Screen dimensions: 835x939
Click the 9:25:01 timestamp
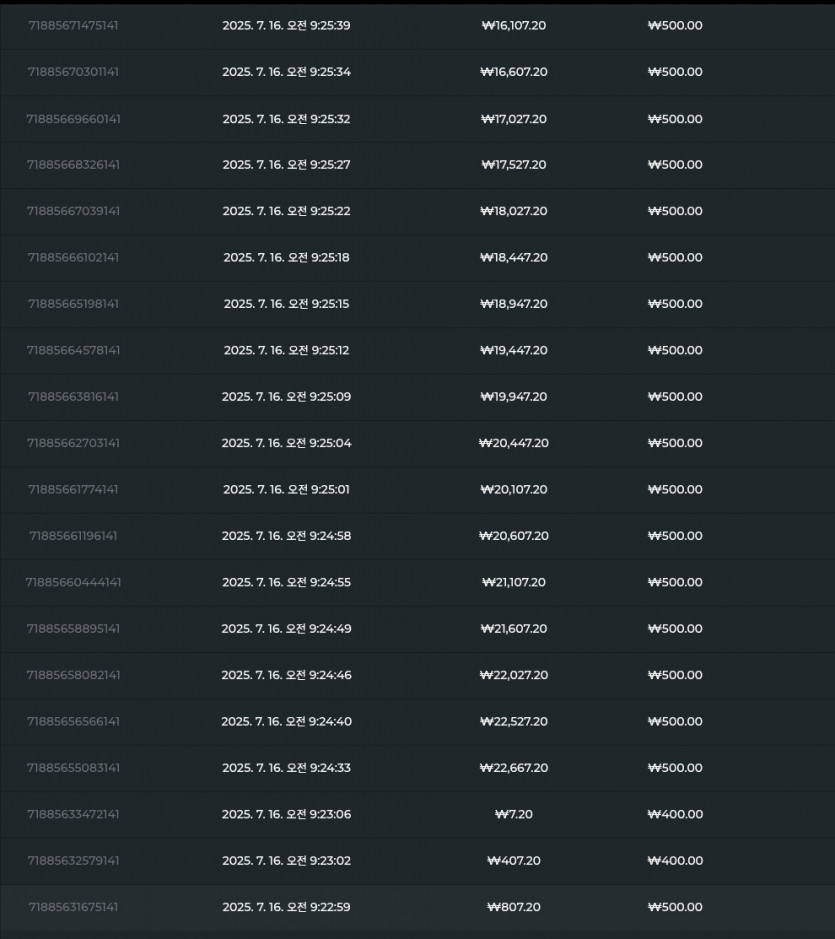[286, 489]
